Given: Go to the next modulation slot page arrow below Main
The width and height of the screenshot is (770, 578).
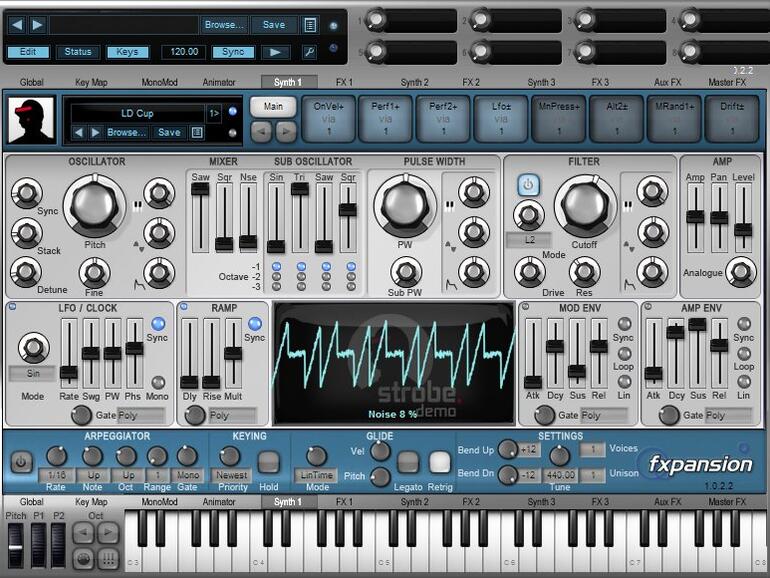Looking at the screenshot, I should click(x=286, y=132).
